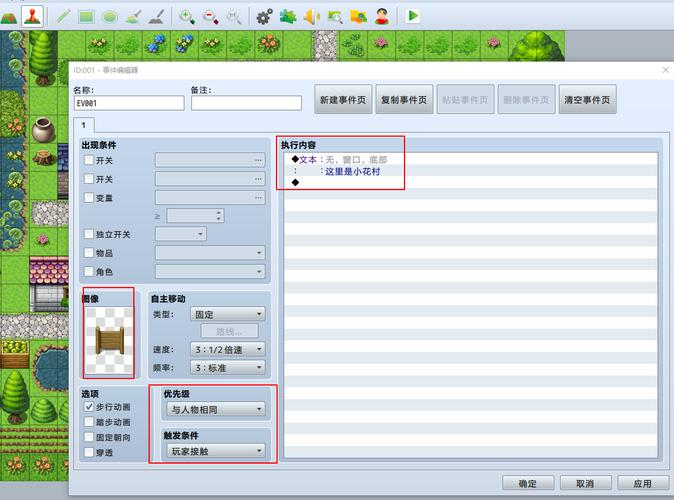Open the 优先级 dropdown showing 与人物相同
674x500 pixels.
[216, 409]
